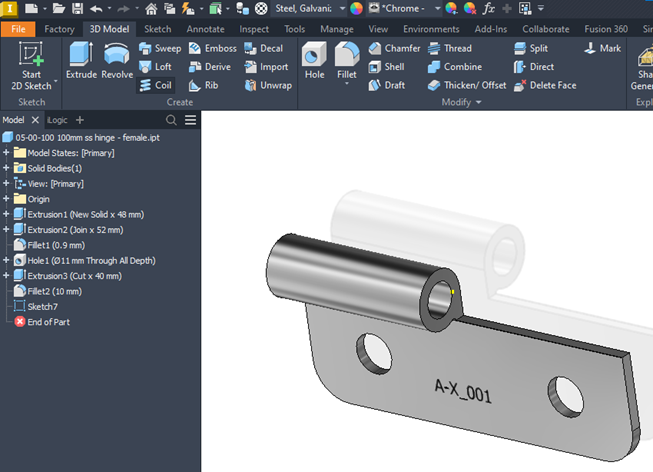The width and height of the screenshot is (653, 472).
Task: Expand the Origin folder in browser
Action: click(7, 199)
